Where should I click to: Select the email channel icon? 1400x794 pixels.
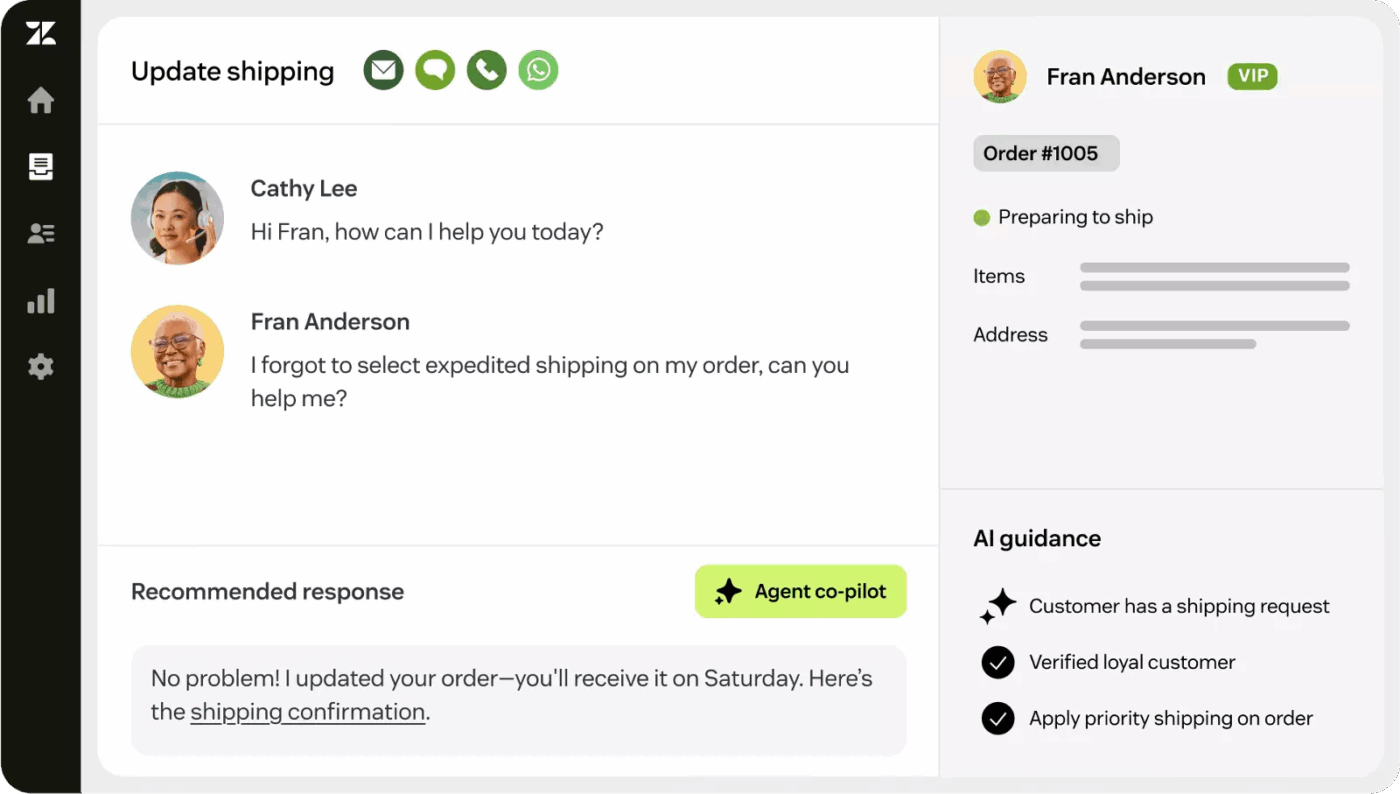383,70
